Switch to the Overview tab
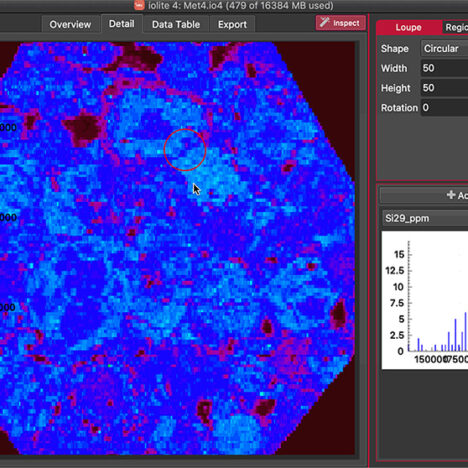 [70, 24]
